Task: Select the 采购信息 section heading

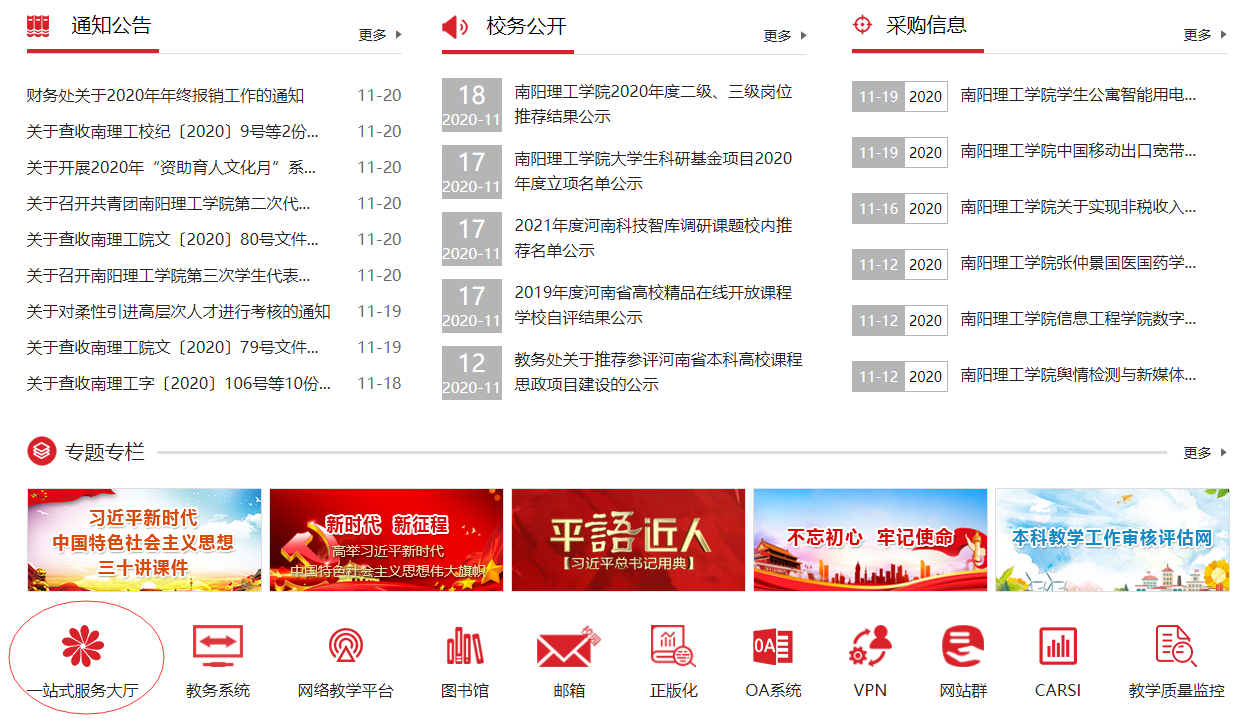Action: pos(926,26)
